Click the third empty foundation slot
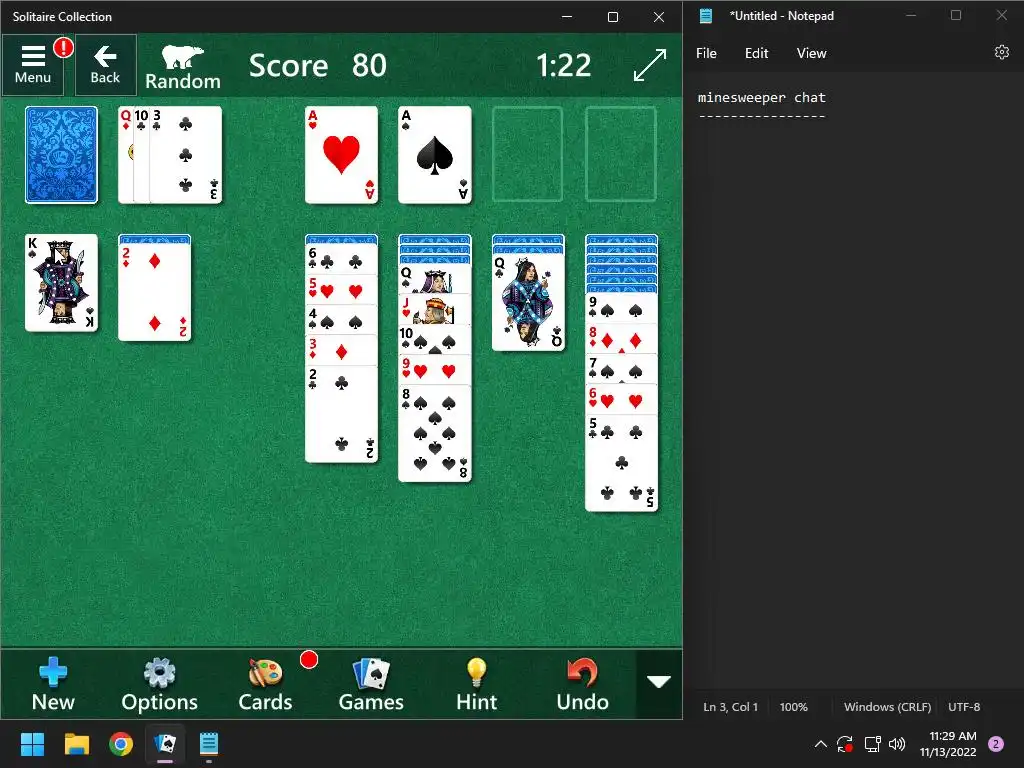 coord(528,155)
